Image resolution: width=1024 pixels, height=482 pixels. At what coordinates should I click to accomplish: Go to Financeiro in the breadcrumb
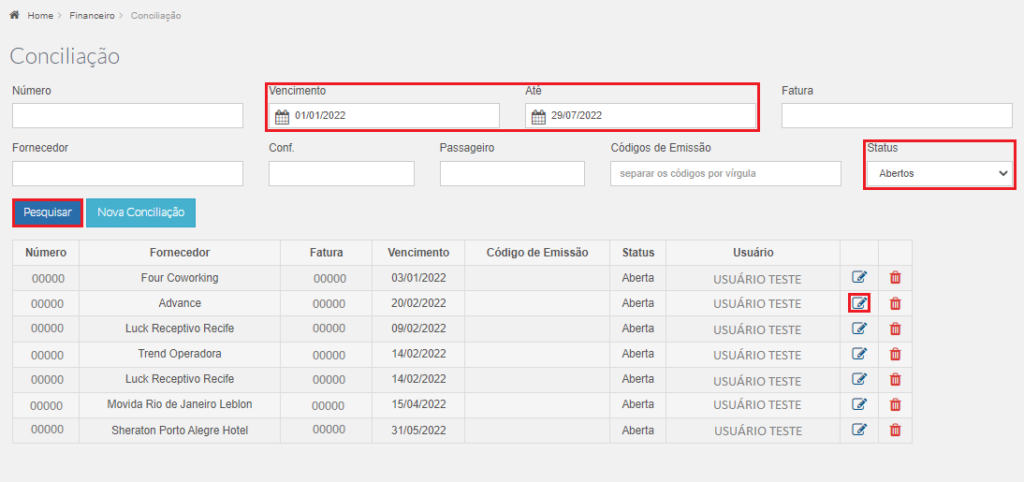tap(91, 16)
